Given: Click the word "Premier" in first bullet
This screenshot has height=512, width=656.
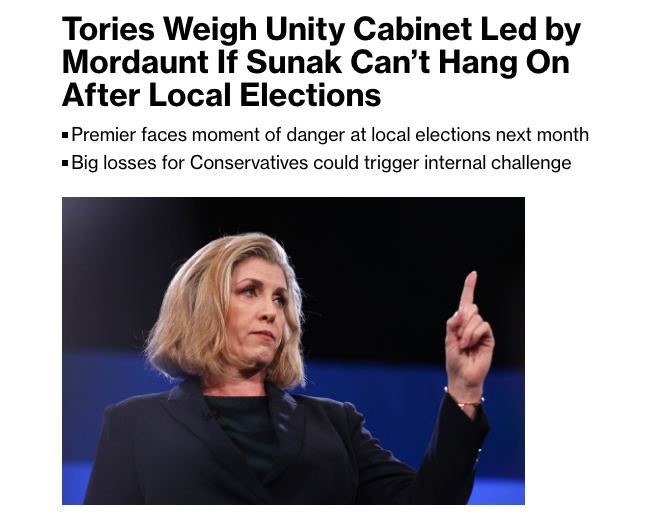Looking at the screenshot, I should pyautogui.click(x=104, y=135).
